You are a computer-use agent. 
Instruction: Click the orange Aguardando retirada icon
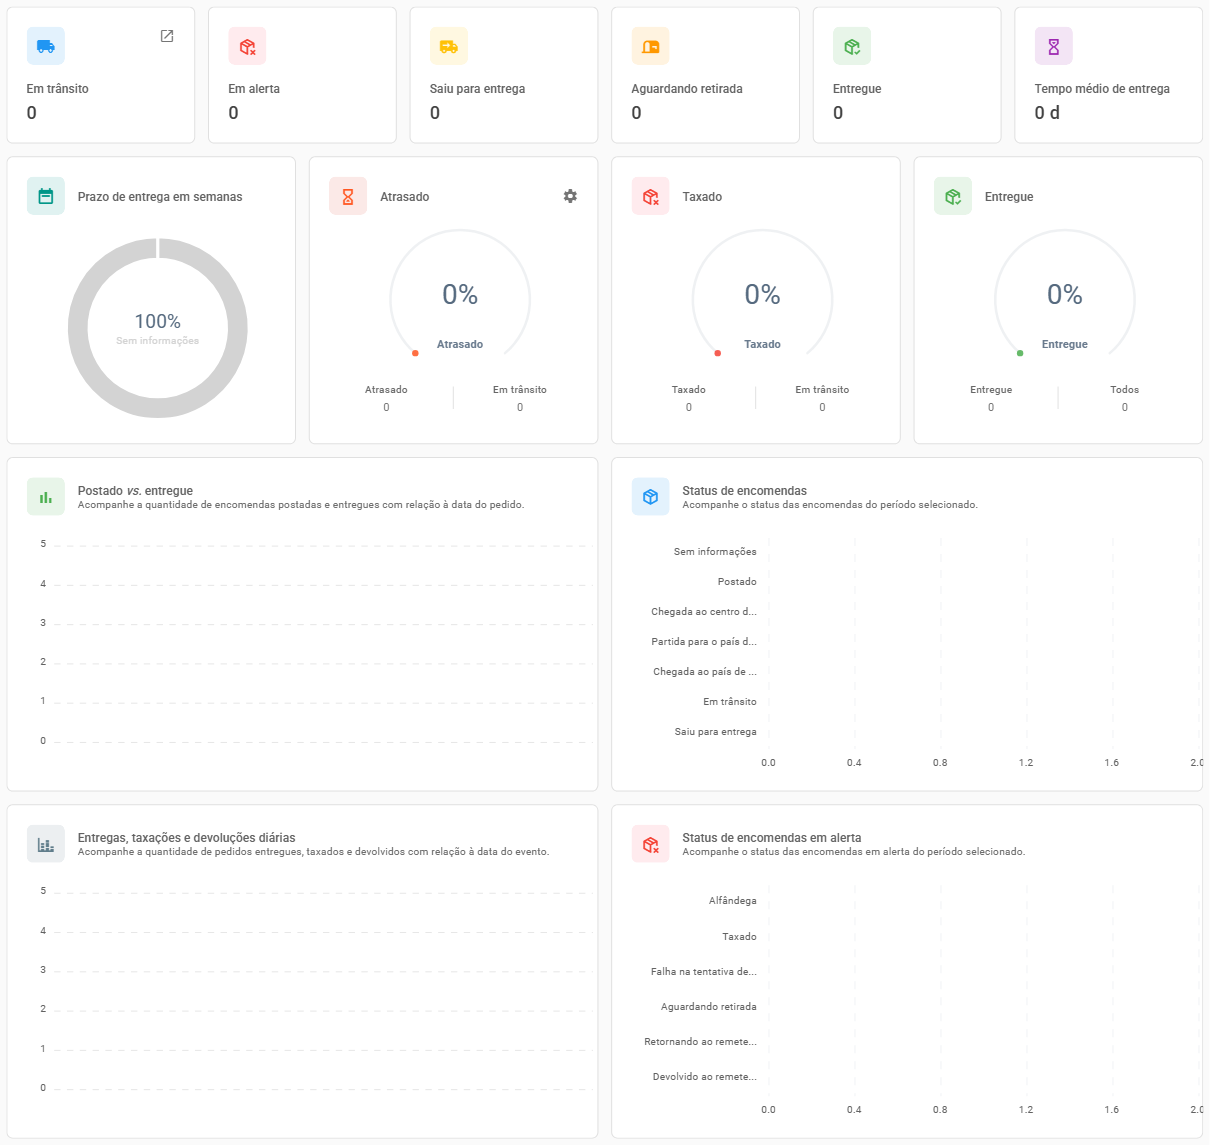(650, 46)
